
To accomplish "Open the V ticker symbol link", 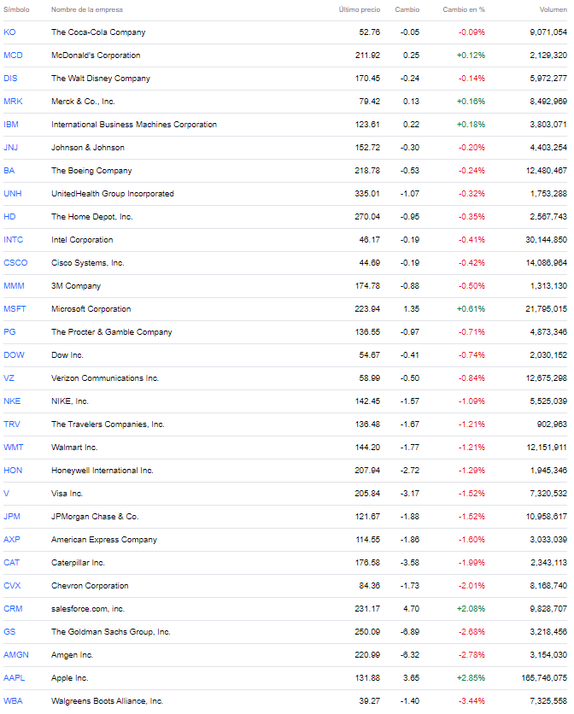I will [x=6, y=494].
